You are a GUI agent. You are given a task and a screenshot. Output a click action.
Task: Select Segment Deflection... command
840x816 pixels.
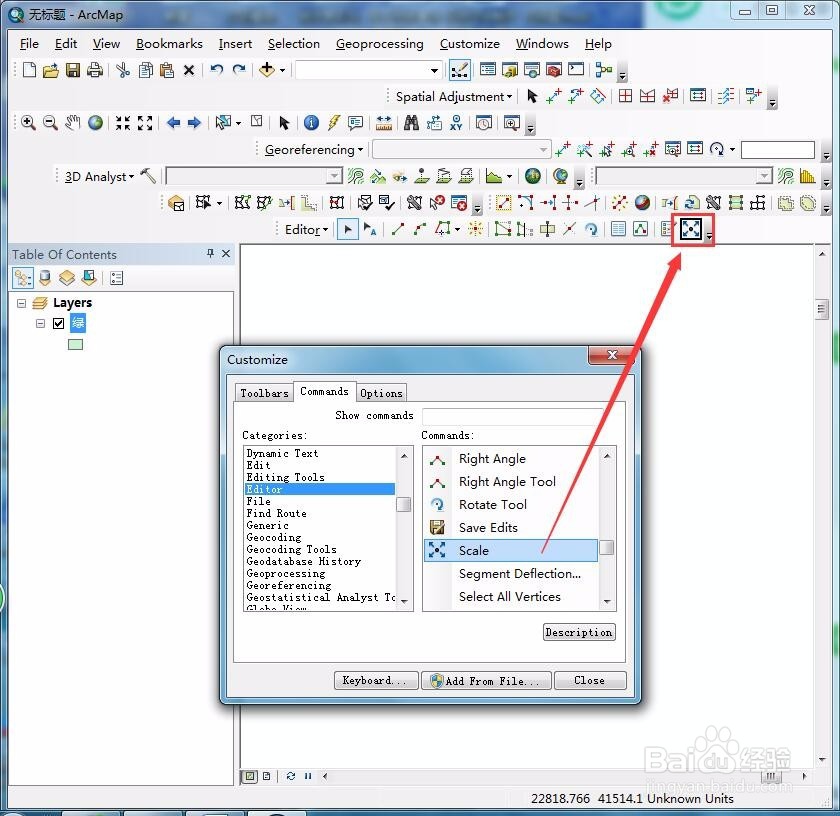tap(511, 573)
